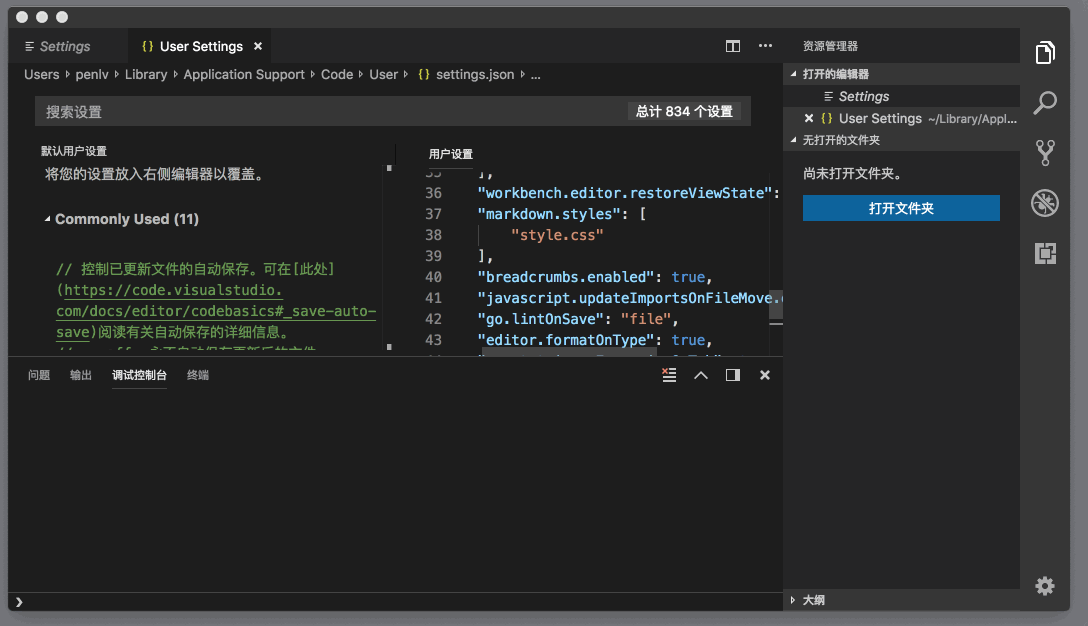Maximize the panel with the chevron icon
Viewport: 1088px width, 626px height.
(x=700, y=375)
